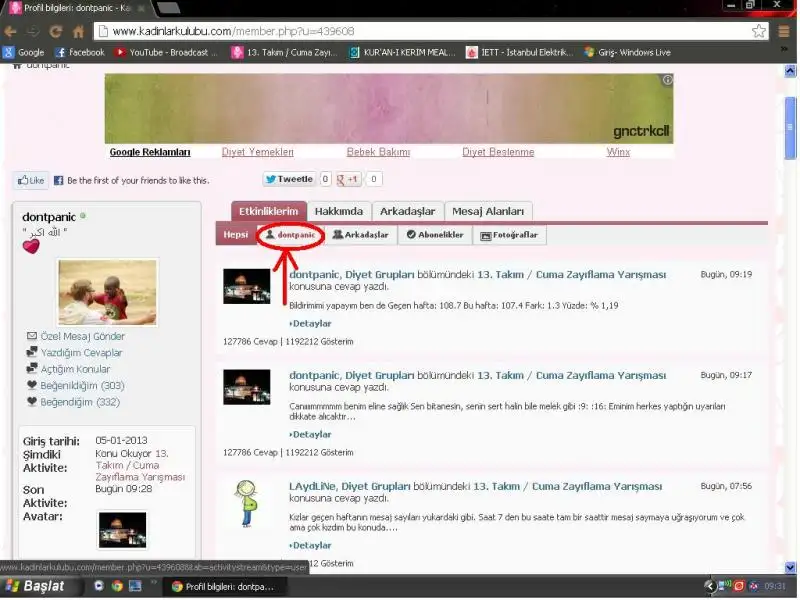The height and width of the screenshot is (600, 800).
Task: Open Detaylar of the 09:19 post
Action: coord(310,324)
